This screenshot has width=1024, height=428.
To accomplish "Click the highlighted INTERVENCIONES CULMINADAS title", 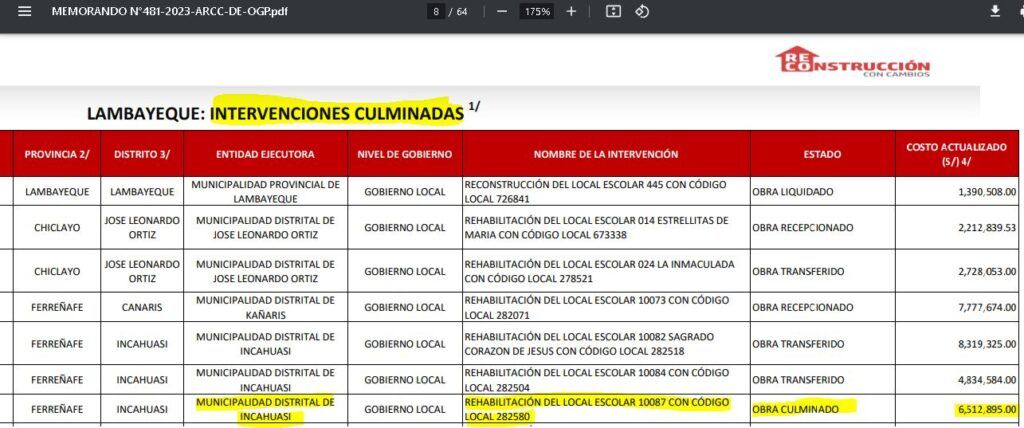I will coord(337,113).
